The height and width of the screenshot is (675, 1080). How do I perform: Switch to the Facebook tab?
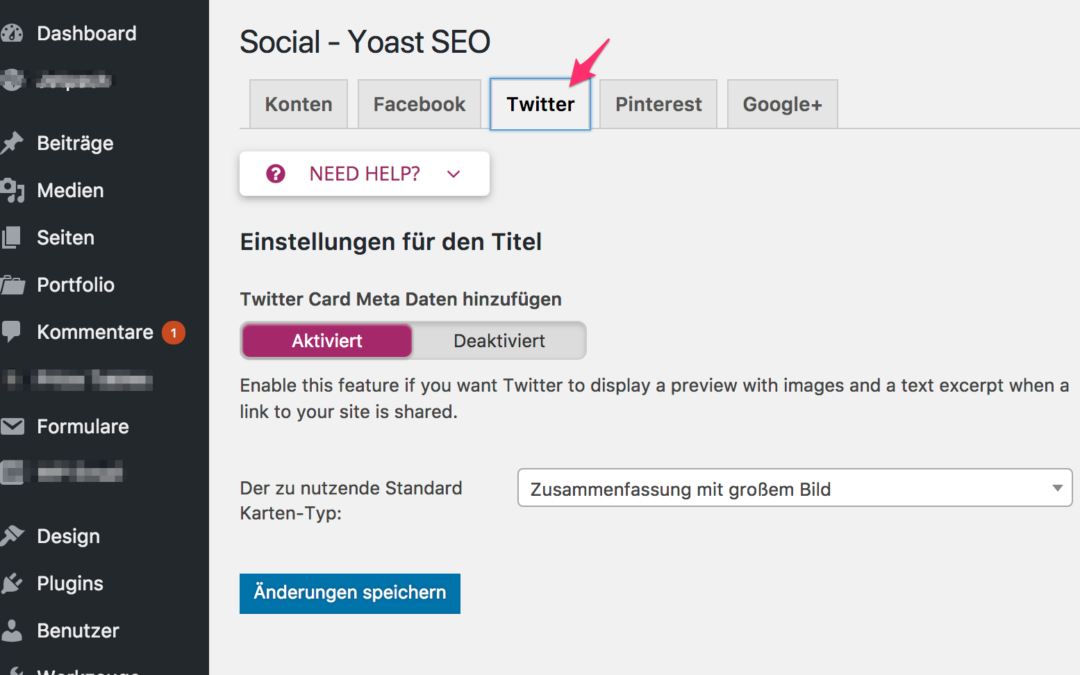coord(419,105)
